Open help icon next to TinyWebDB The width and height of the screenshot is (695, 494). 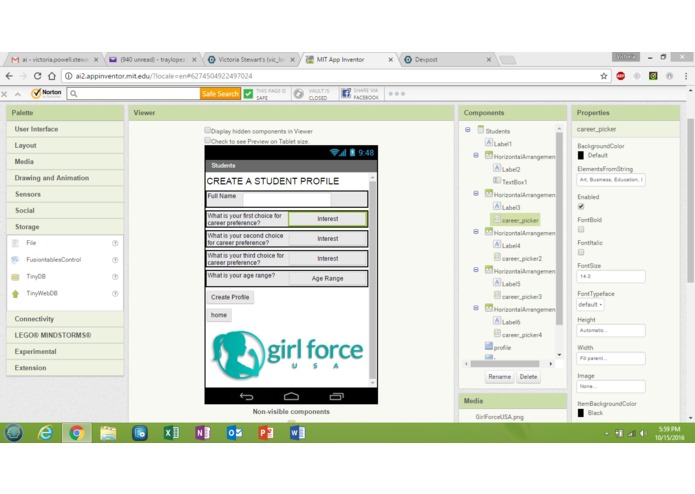click(x=115, y=294)
